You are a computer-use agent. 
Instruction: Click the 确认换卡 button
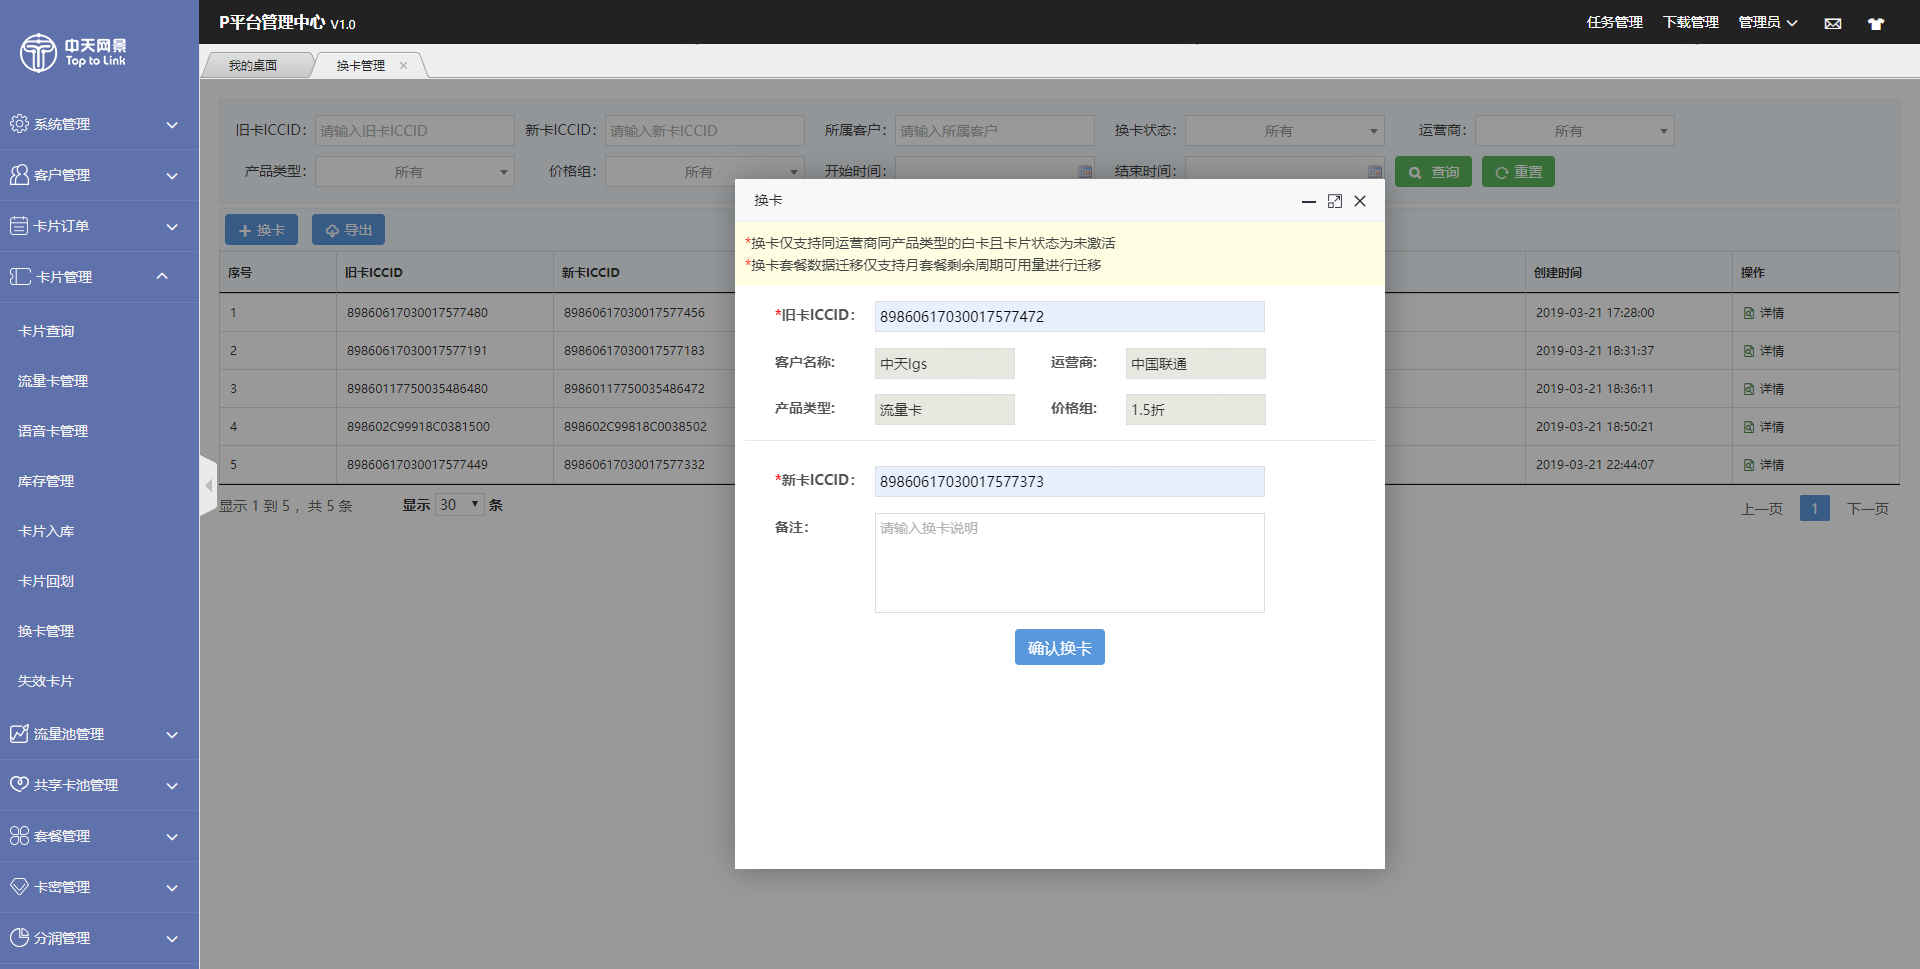[1060, 647]
